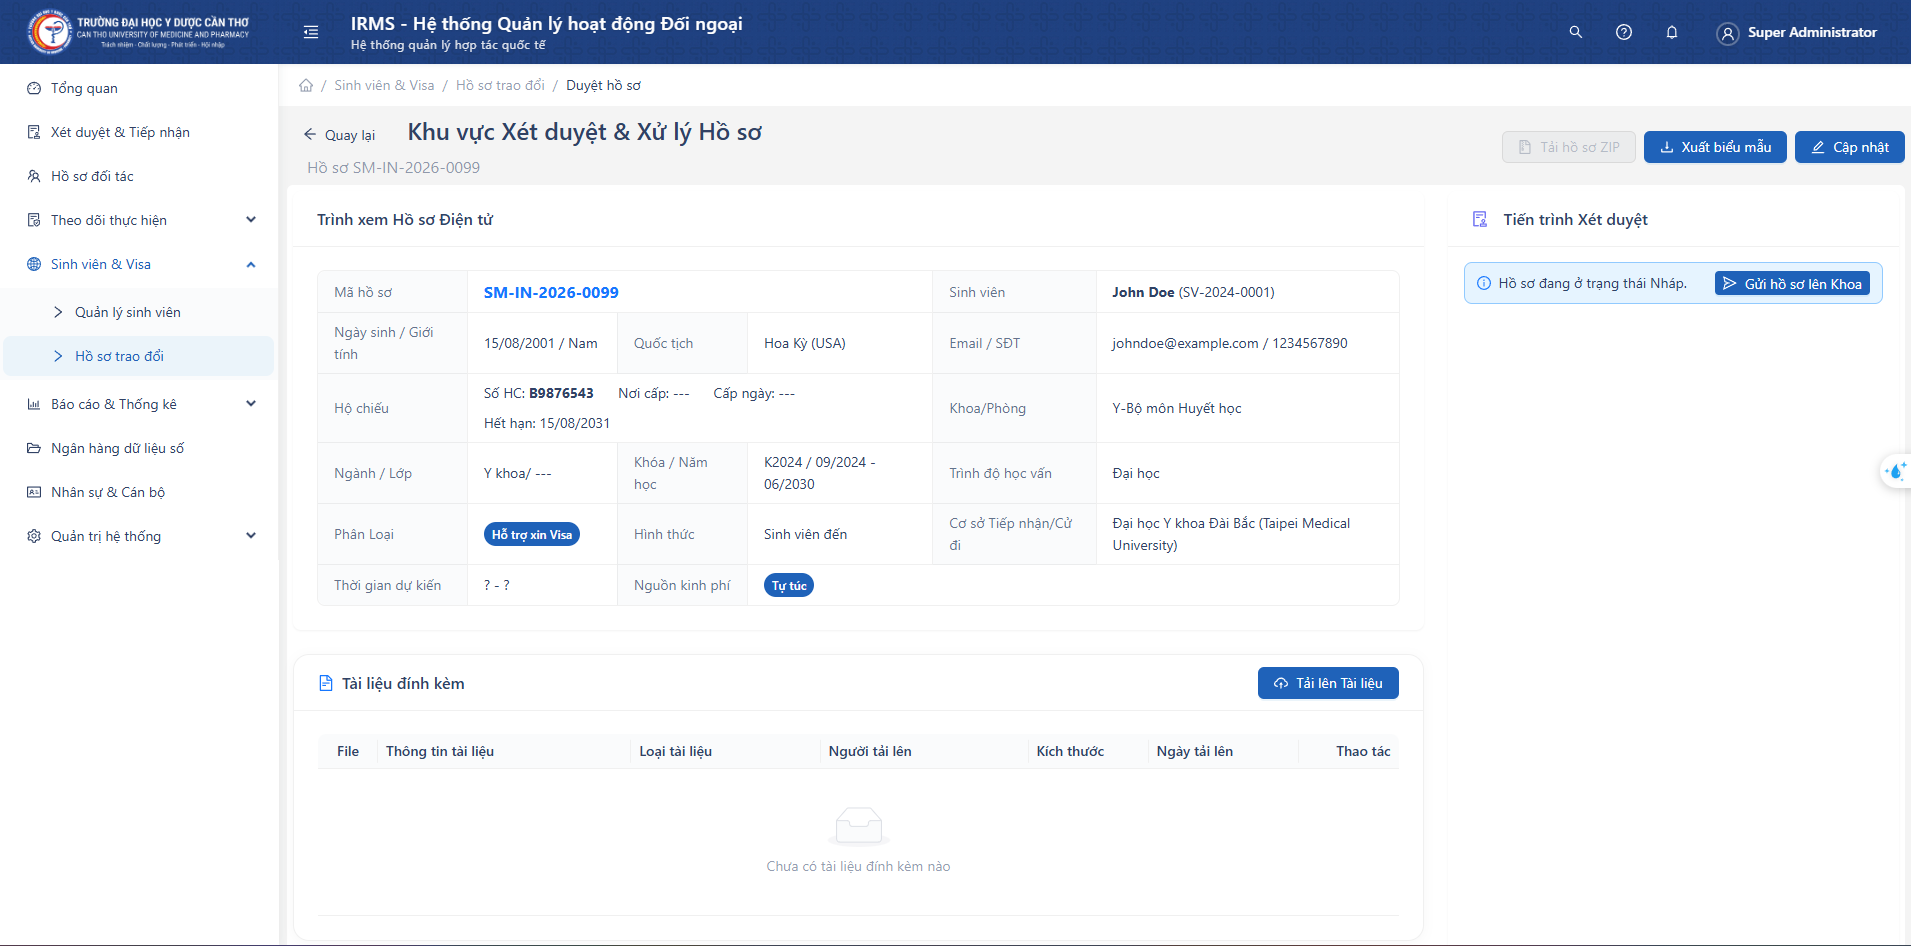
Task: Select Hồ sơ trao đổi menu item
Action: click(139, 356)
